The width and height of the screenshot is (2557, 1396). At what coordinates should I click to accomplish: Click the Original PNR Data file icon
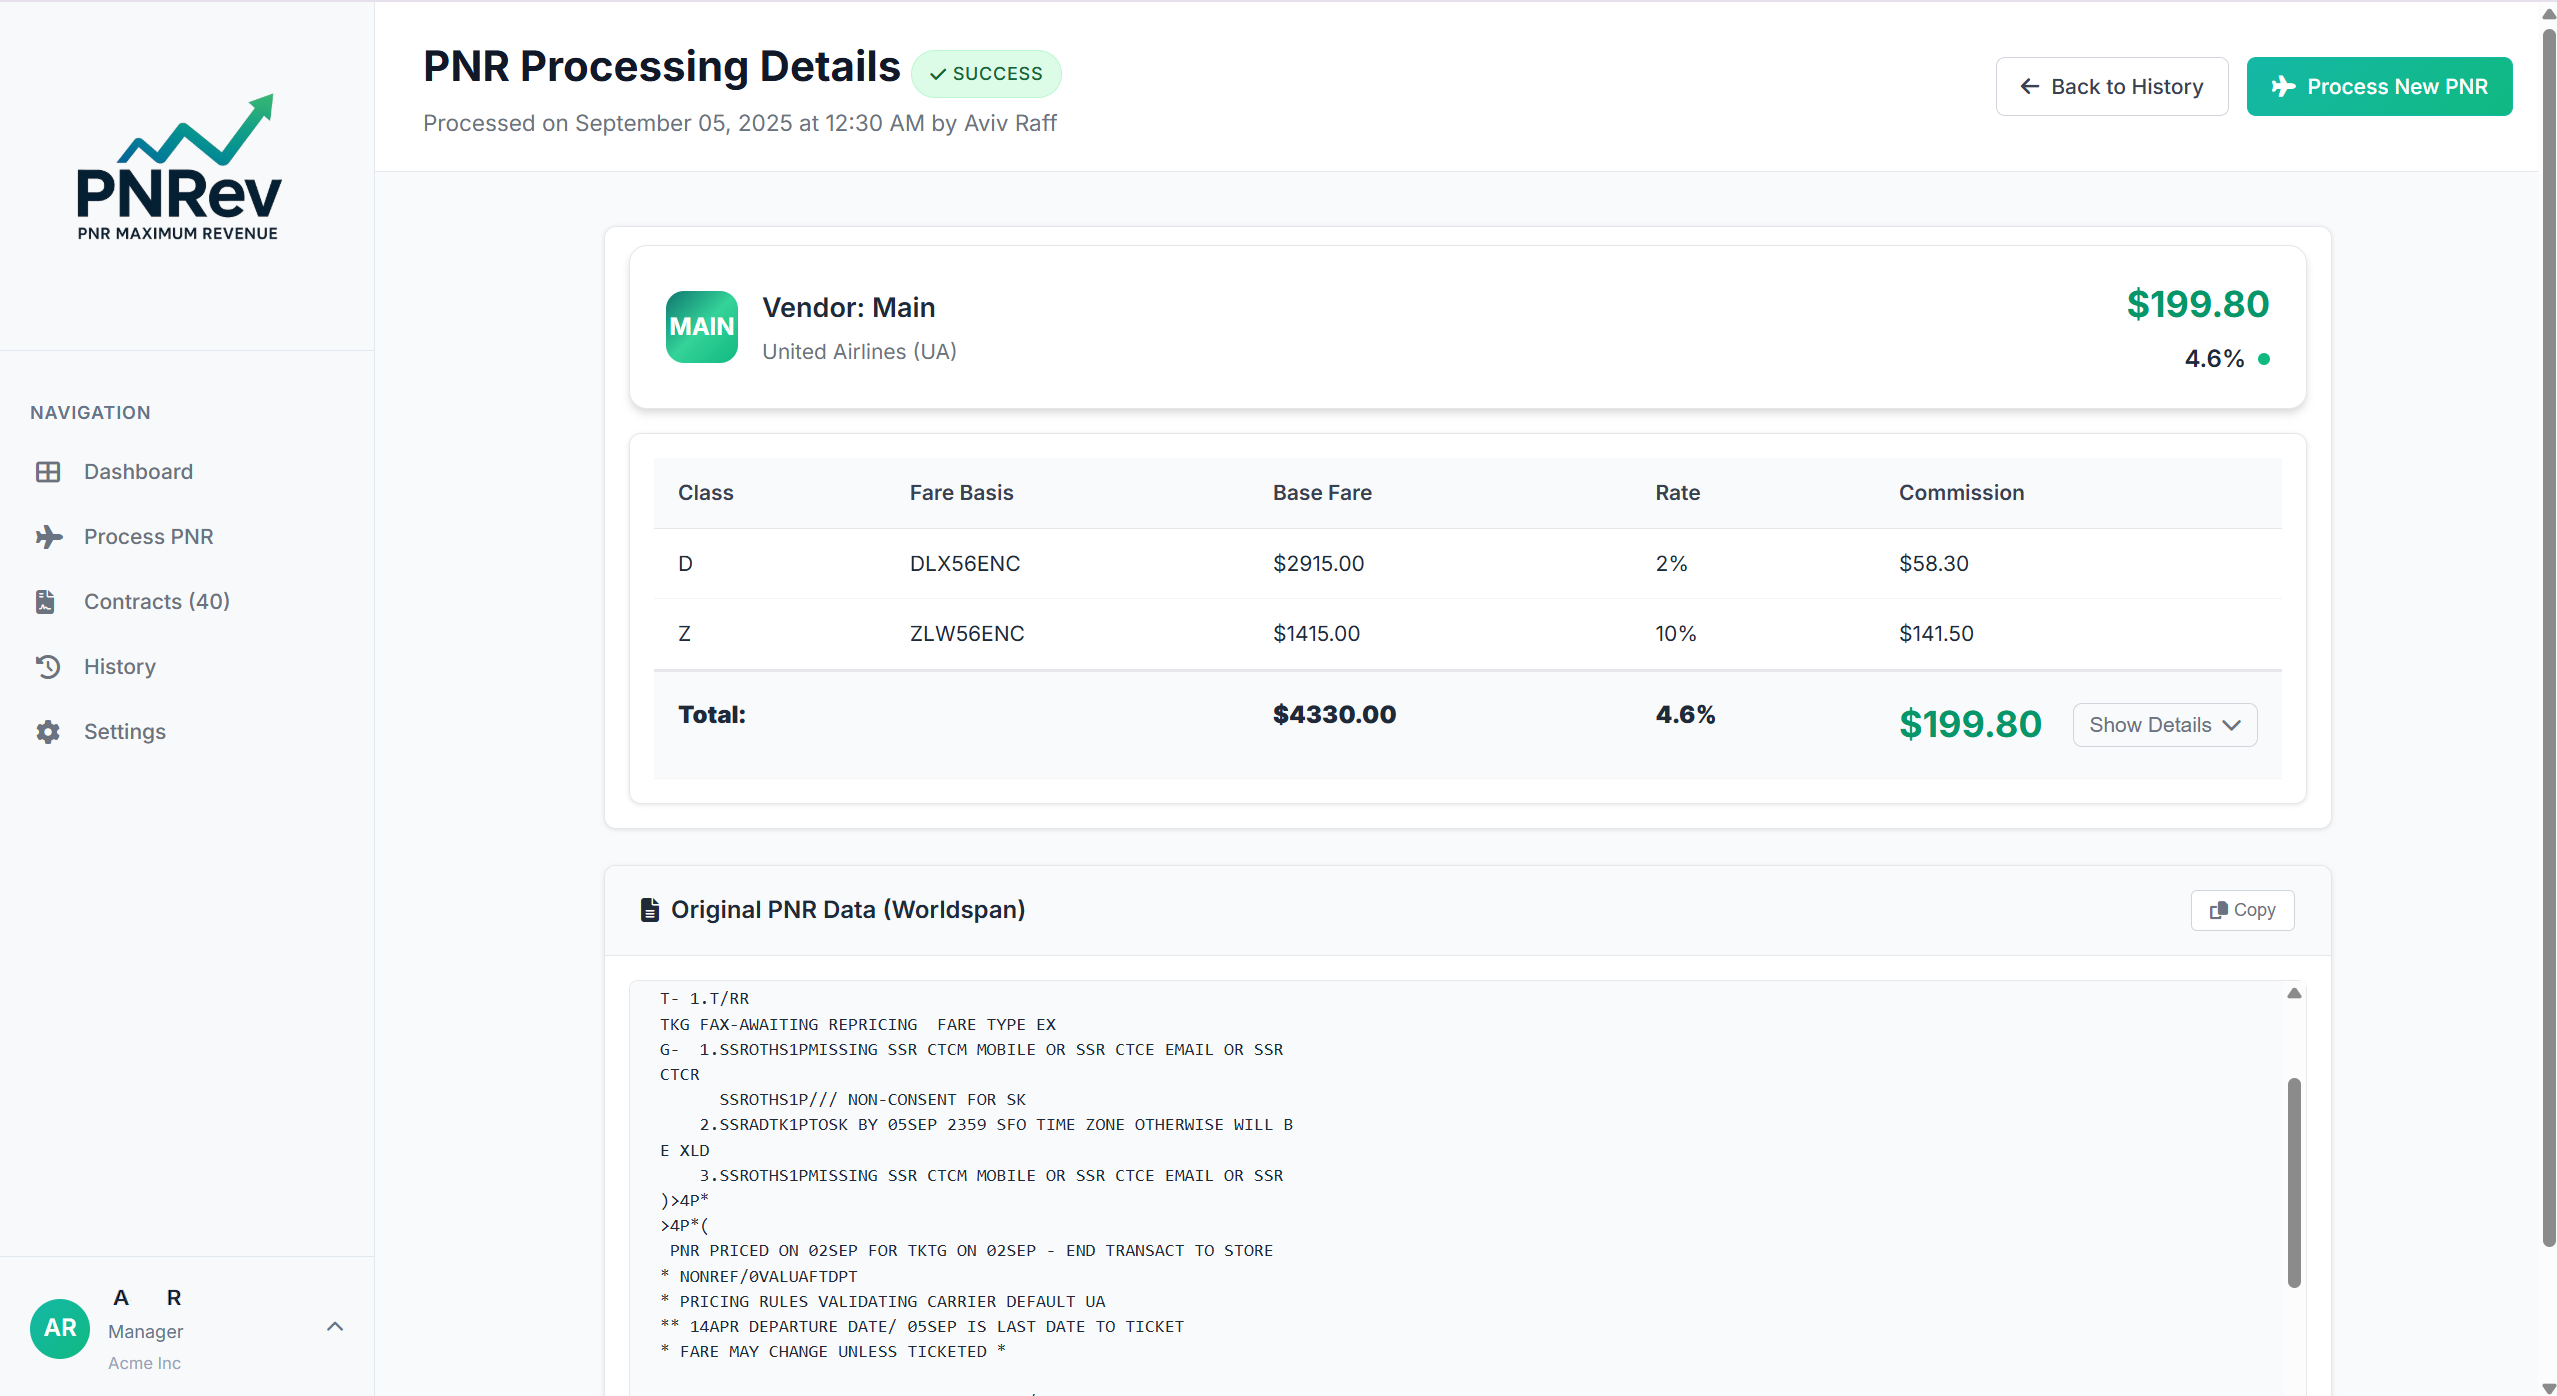tap(649, 910)
